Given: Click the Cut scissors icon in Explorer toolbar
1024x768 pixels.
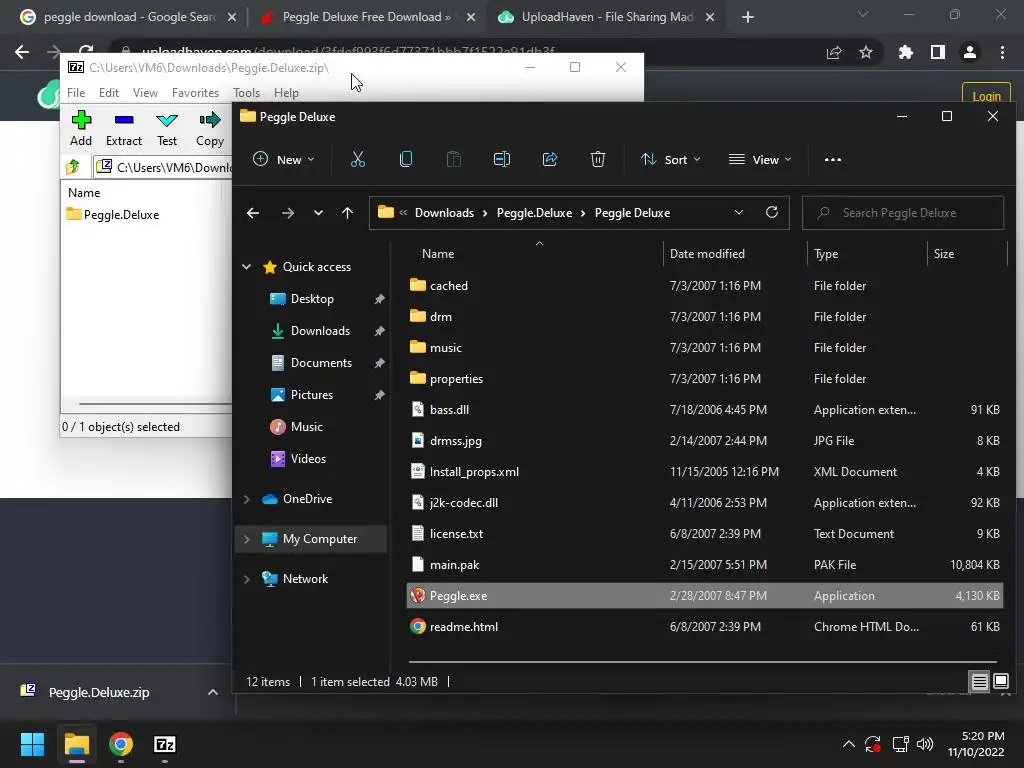Looking at the screenshot, I should [x=357, y=159].
